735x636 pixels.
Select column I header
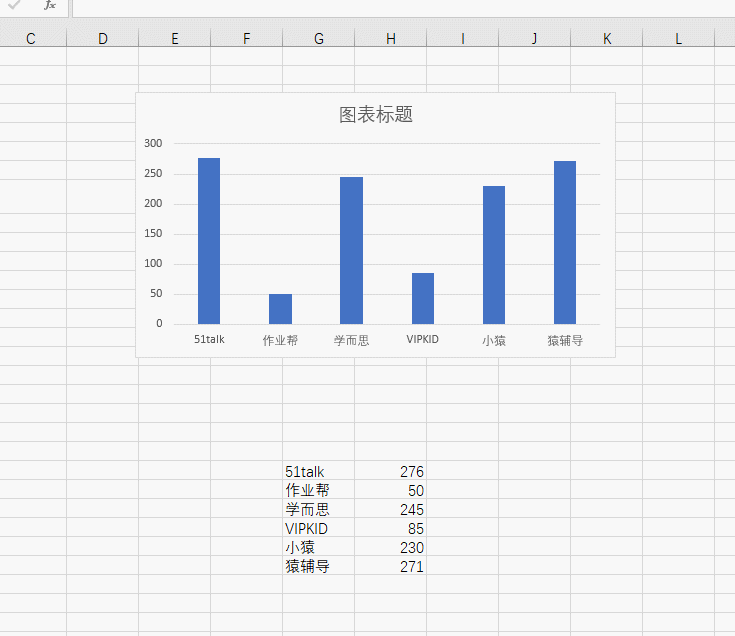(x=463, y=38)
